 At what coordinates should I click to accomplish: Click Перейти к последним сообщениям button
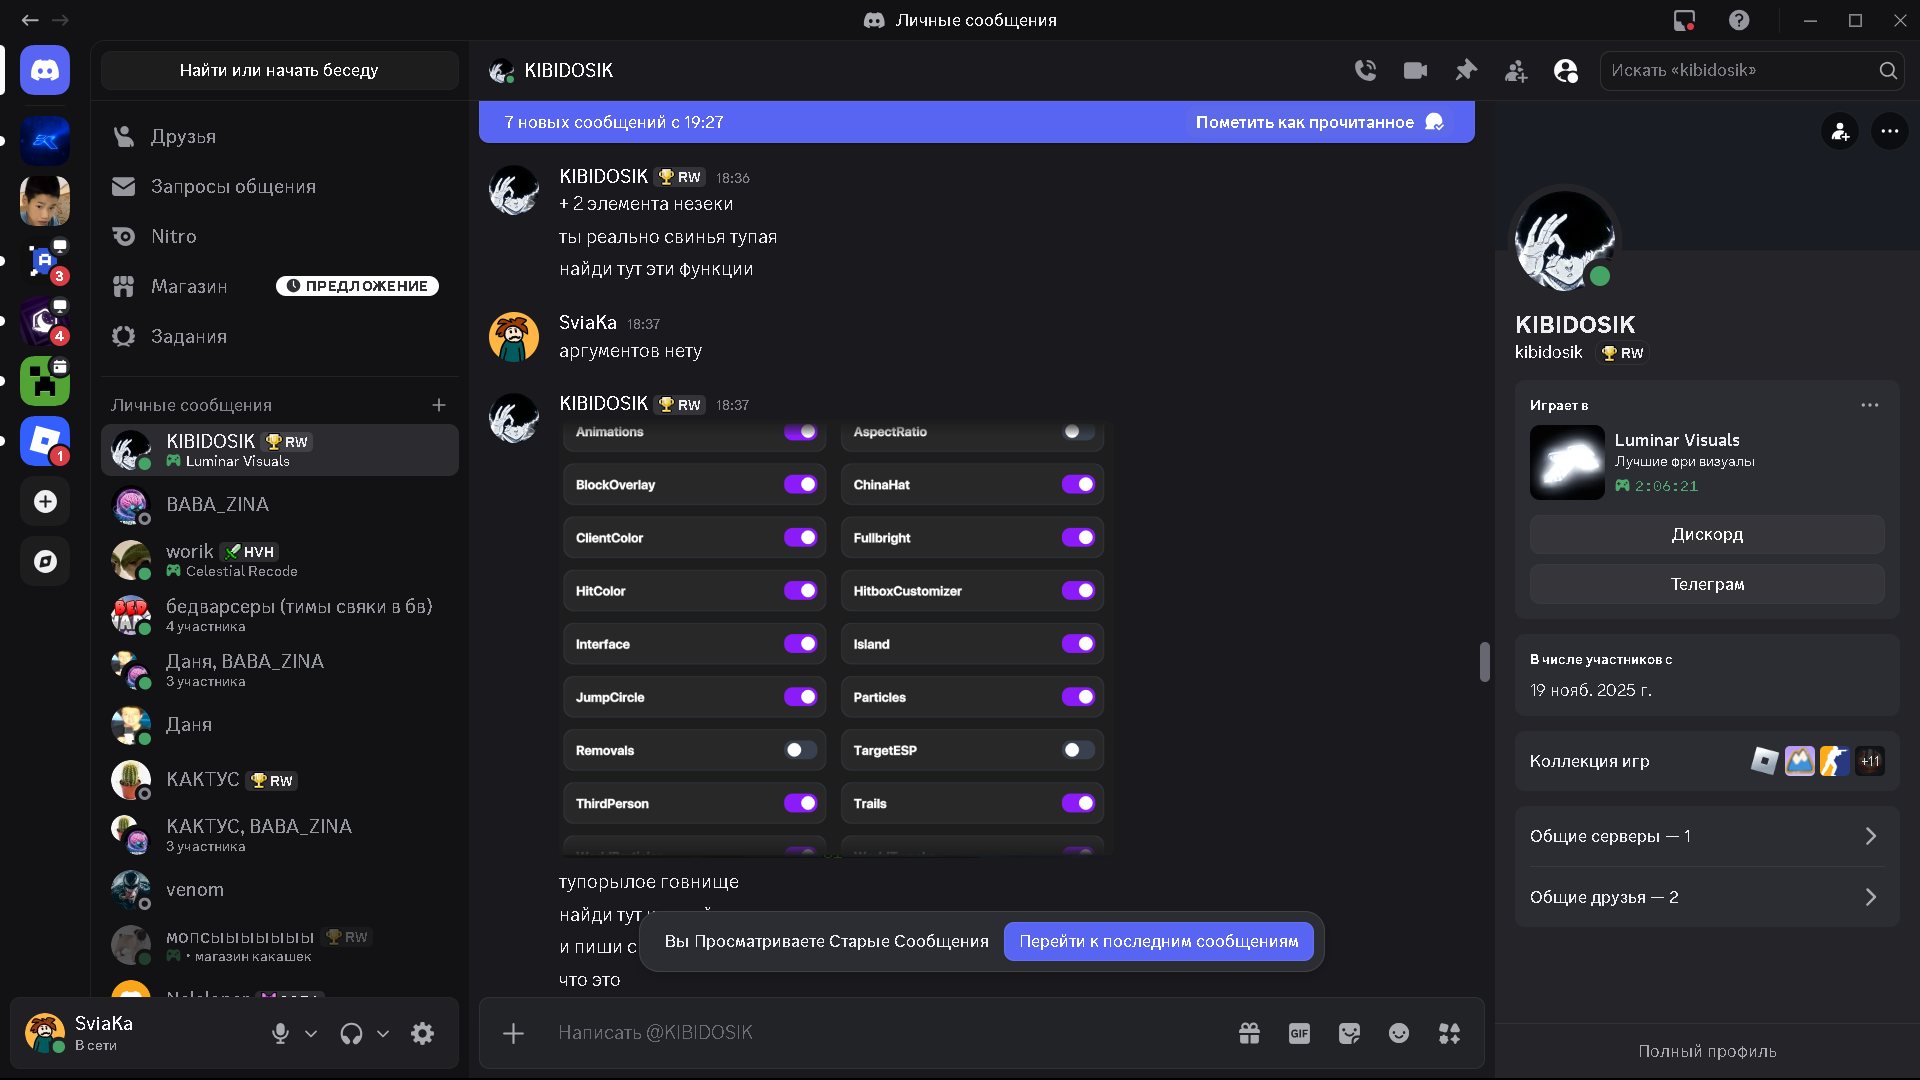(x=1159, y=941)
